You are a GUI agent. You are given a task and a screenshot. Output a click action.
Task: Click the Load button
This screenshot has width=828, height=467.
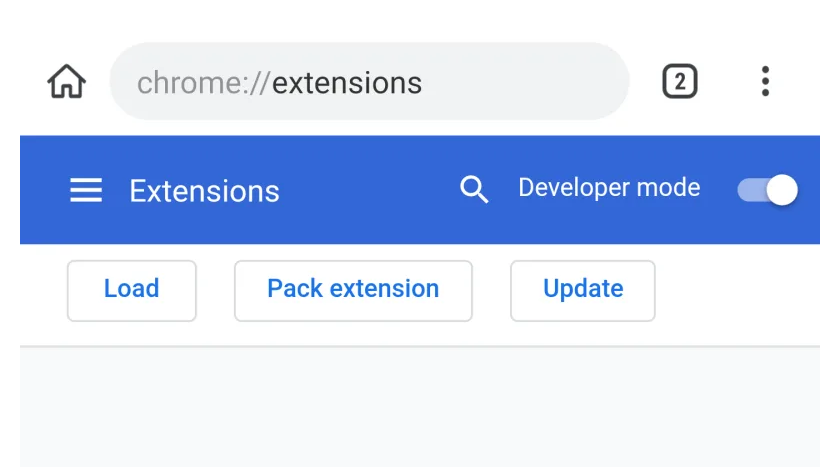point(131,291)
